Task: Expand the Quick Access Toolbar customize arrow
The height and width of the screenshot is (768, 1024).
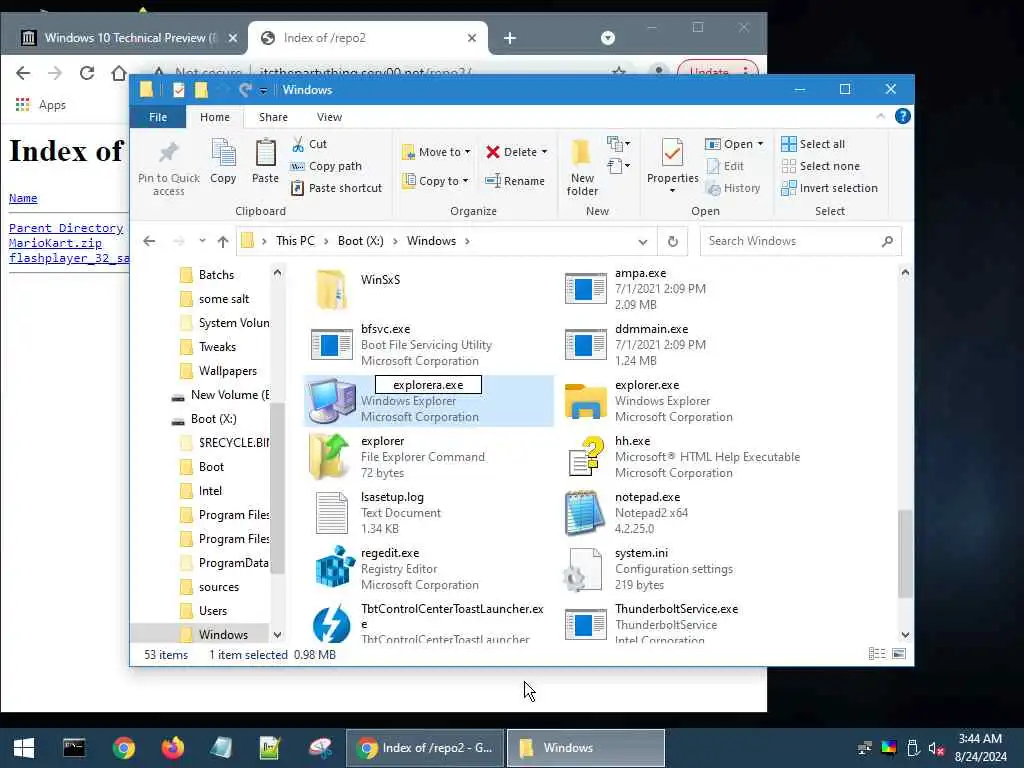Action: (x=263, y=91)
